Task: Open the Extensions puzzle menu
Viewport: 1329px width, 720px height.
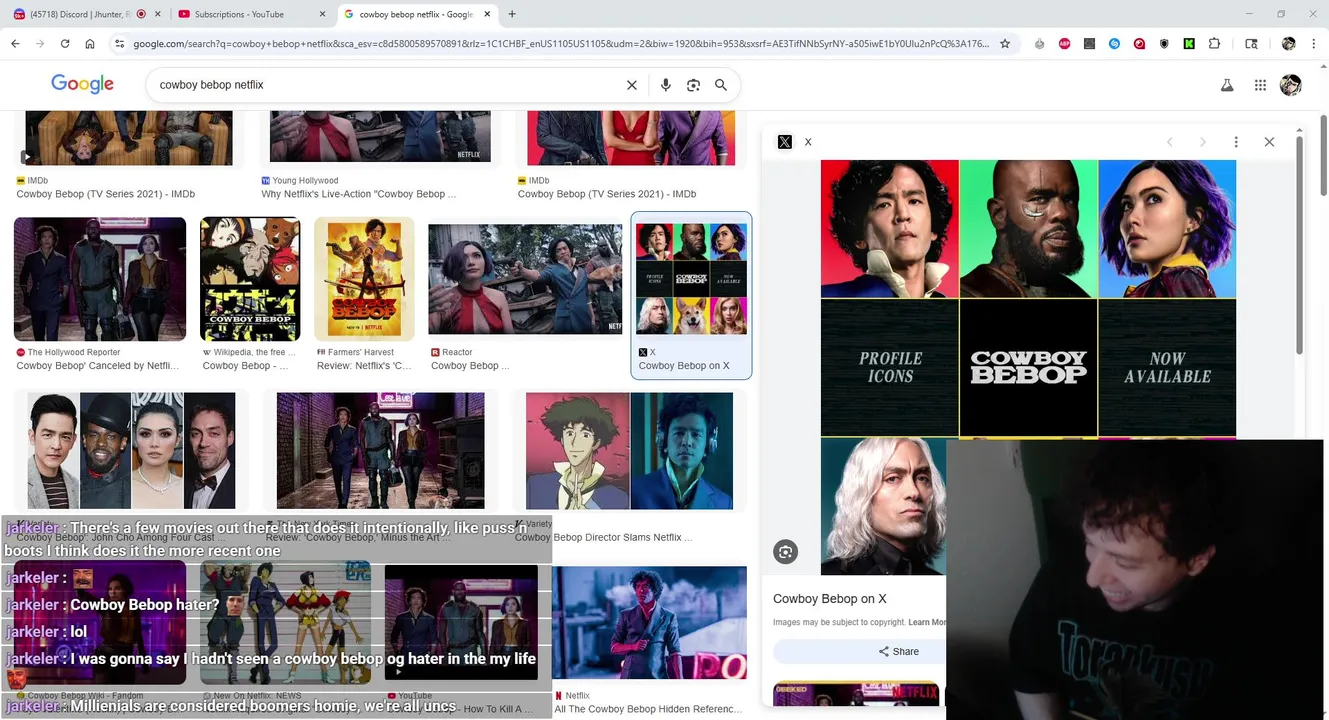Action: [x=1214, y=44]
